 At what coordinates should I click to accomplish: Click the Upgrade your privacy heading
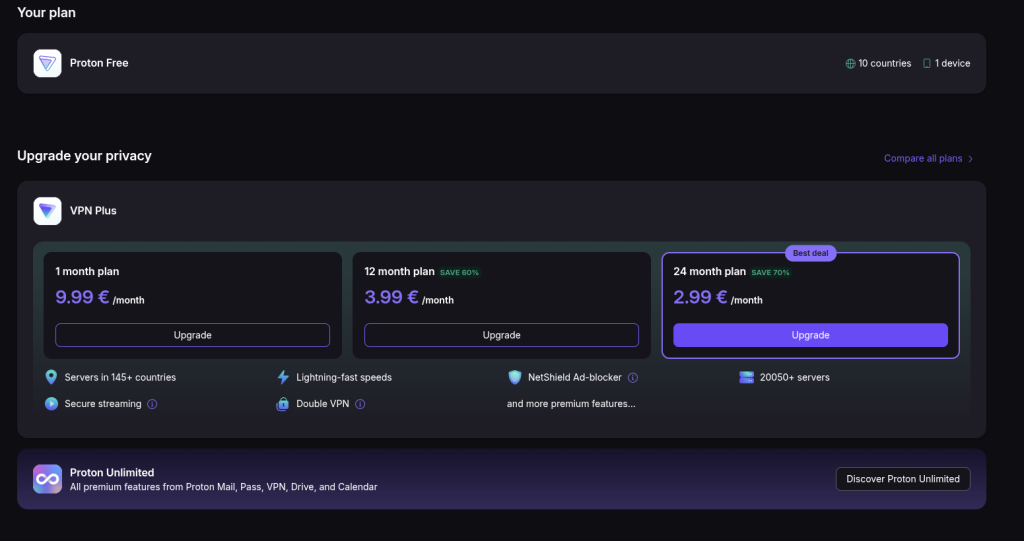point(84,156)
